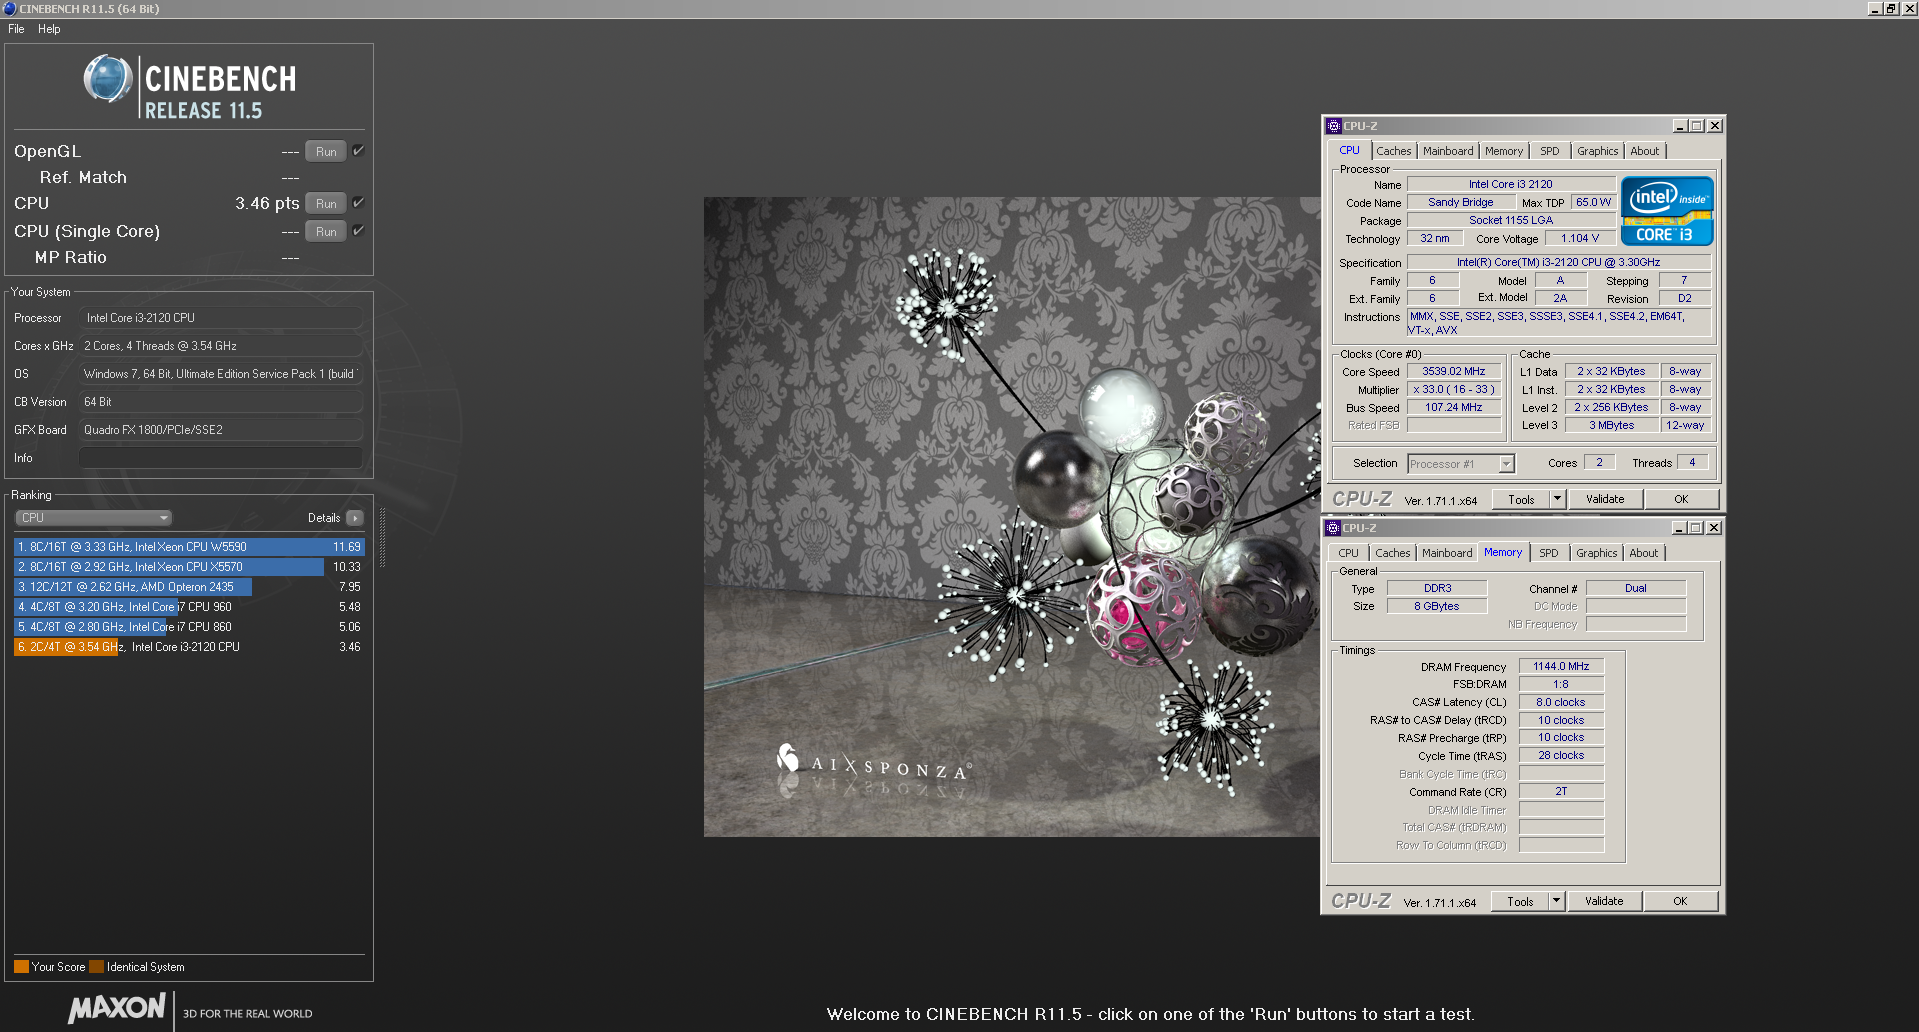Click Tools button in upper CPU-Z window
The image size is (1919, 1032).
click(x=1521, y=499)
